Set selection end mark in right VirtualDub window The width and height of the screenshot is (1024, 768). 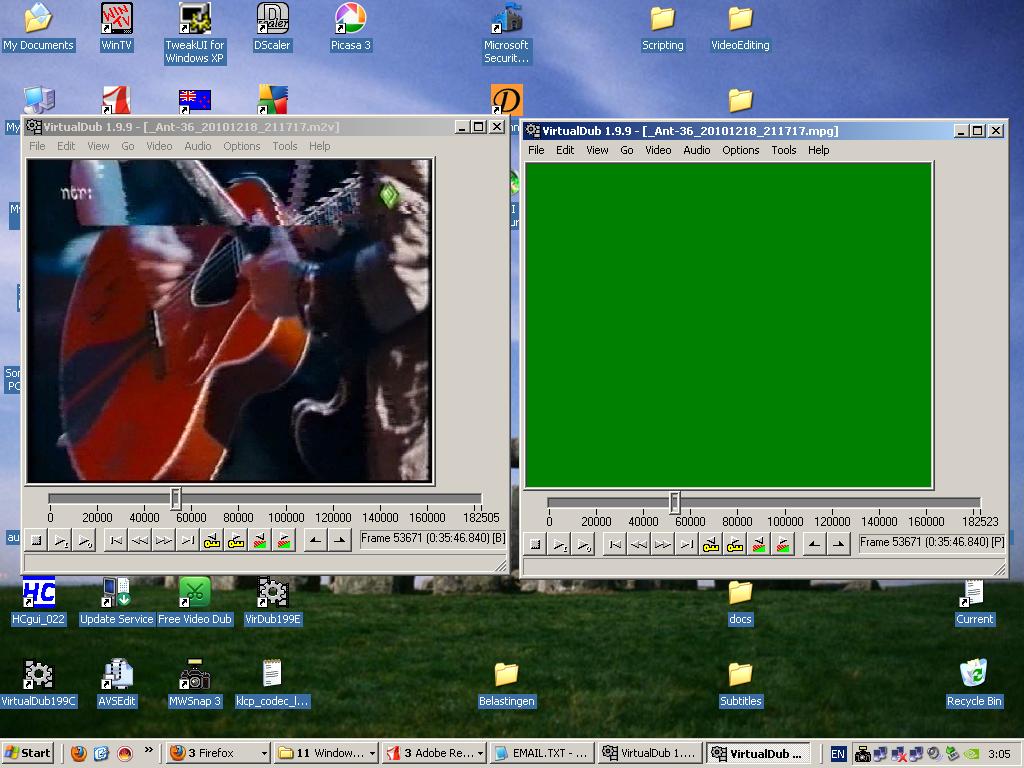(839, 545)
